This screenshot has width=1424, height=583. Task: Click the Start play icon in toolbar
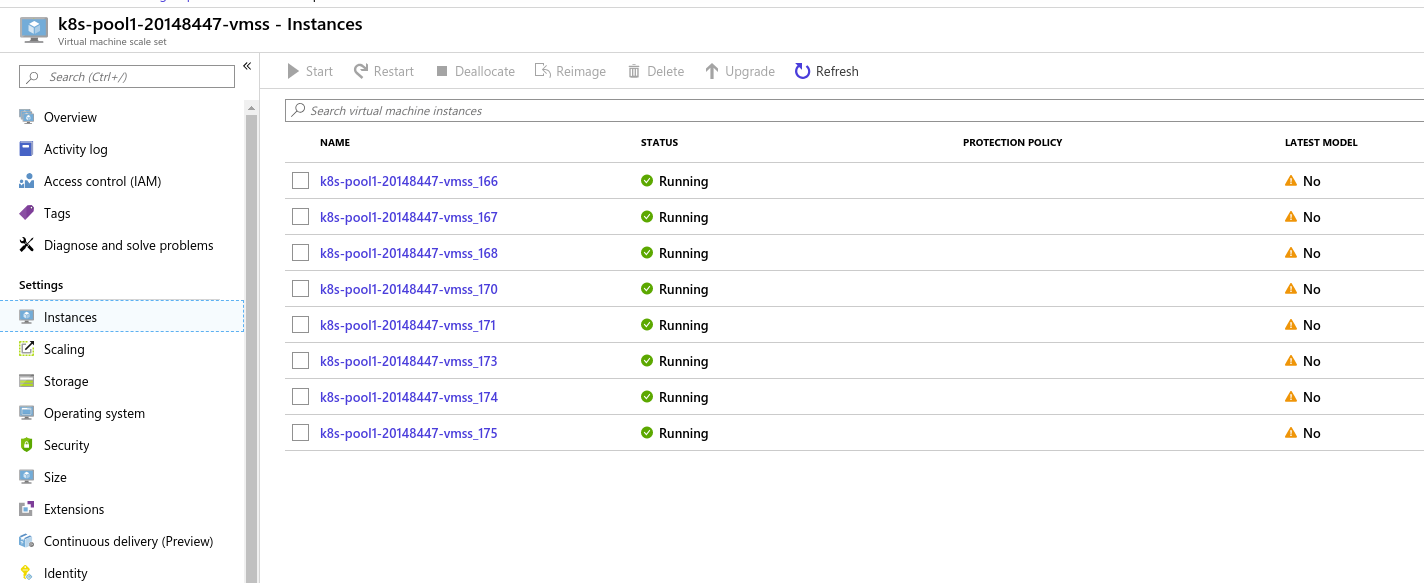coord(293,71)
